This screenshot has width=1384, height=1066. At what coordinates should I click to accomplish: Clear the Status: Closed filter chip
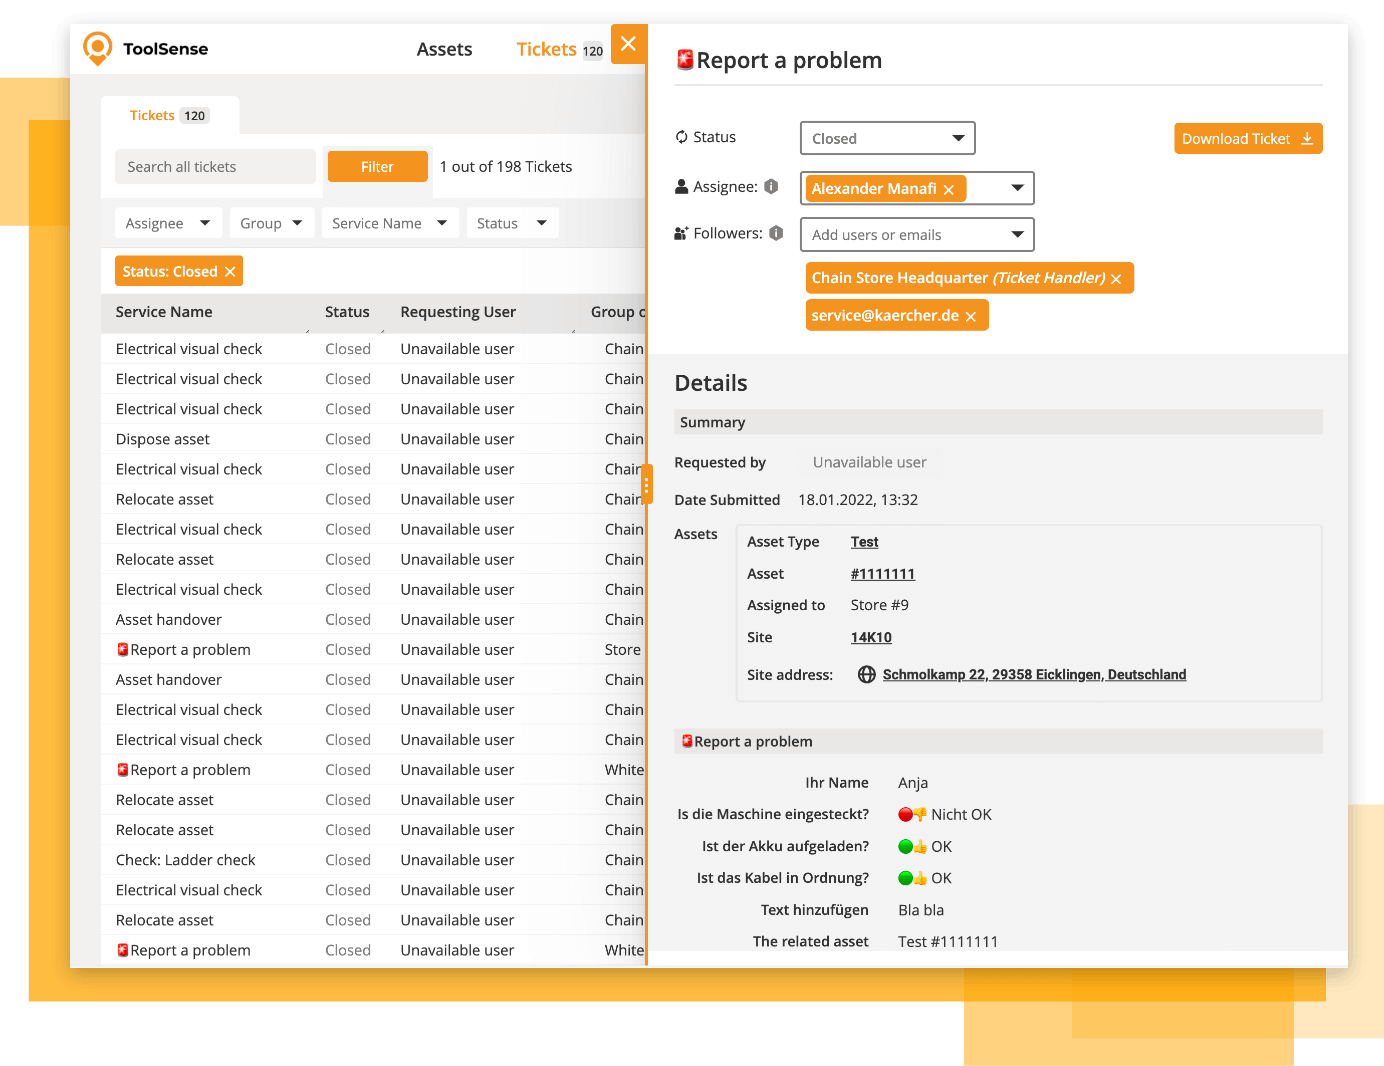tap(230, 270)
